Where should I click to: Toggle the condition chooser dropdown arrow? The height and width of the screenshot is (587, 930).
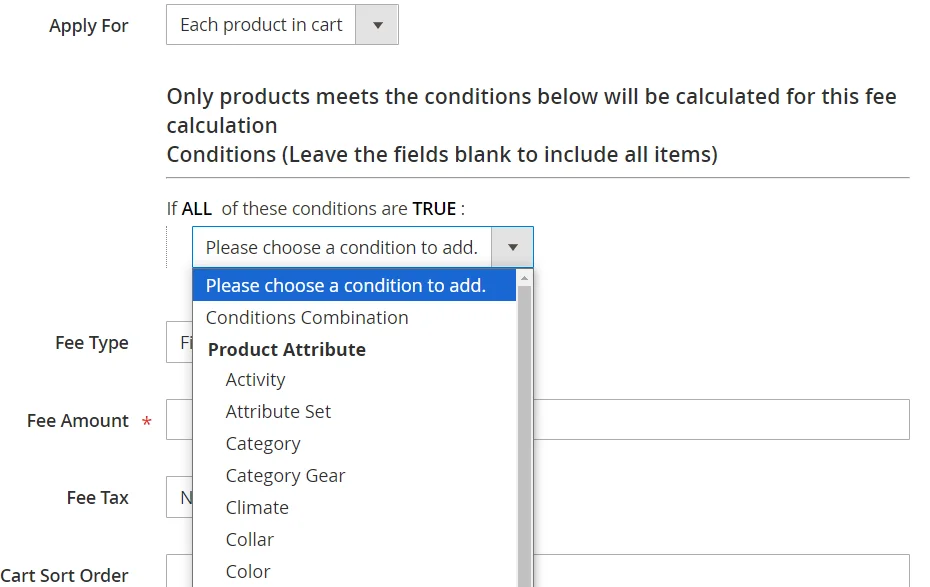click(512, 247)
